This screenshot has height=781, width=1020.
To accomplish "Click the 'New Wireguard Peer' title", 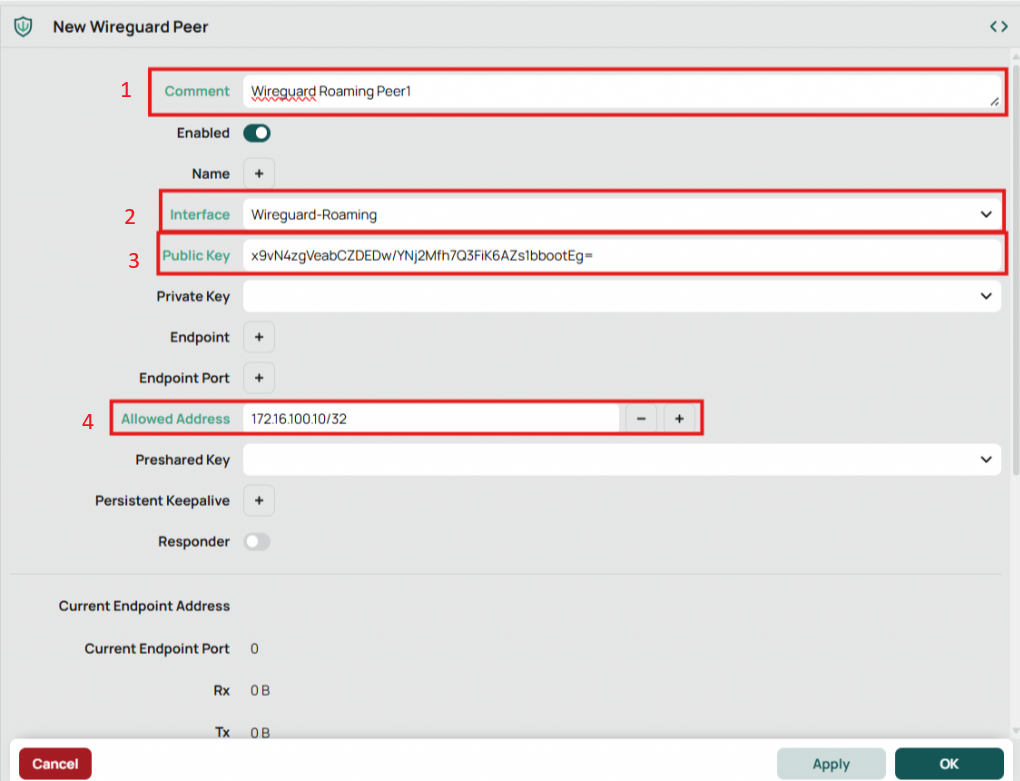I will pos(130,27).
